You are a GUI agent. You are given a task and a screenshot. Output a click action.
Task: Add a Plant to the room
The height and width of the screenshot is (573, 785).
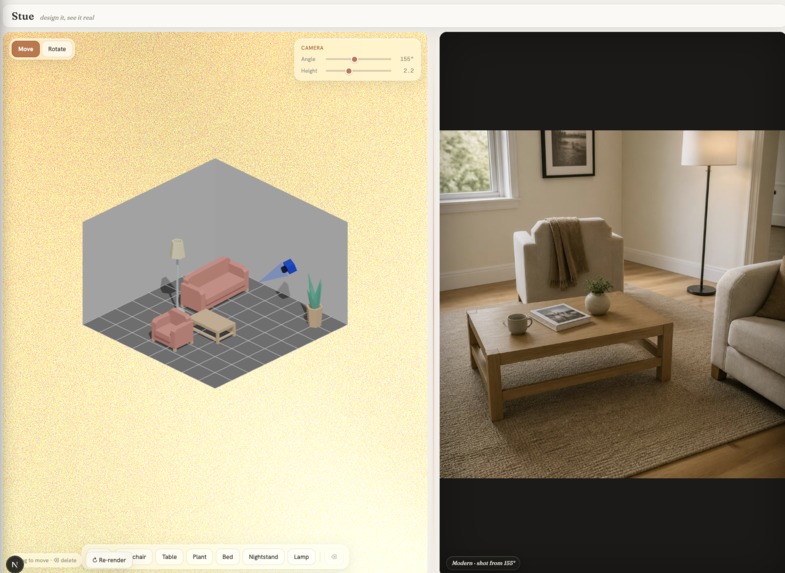tap(199, 556)
